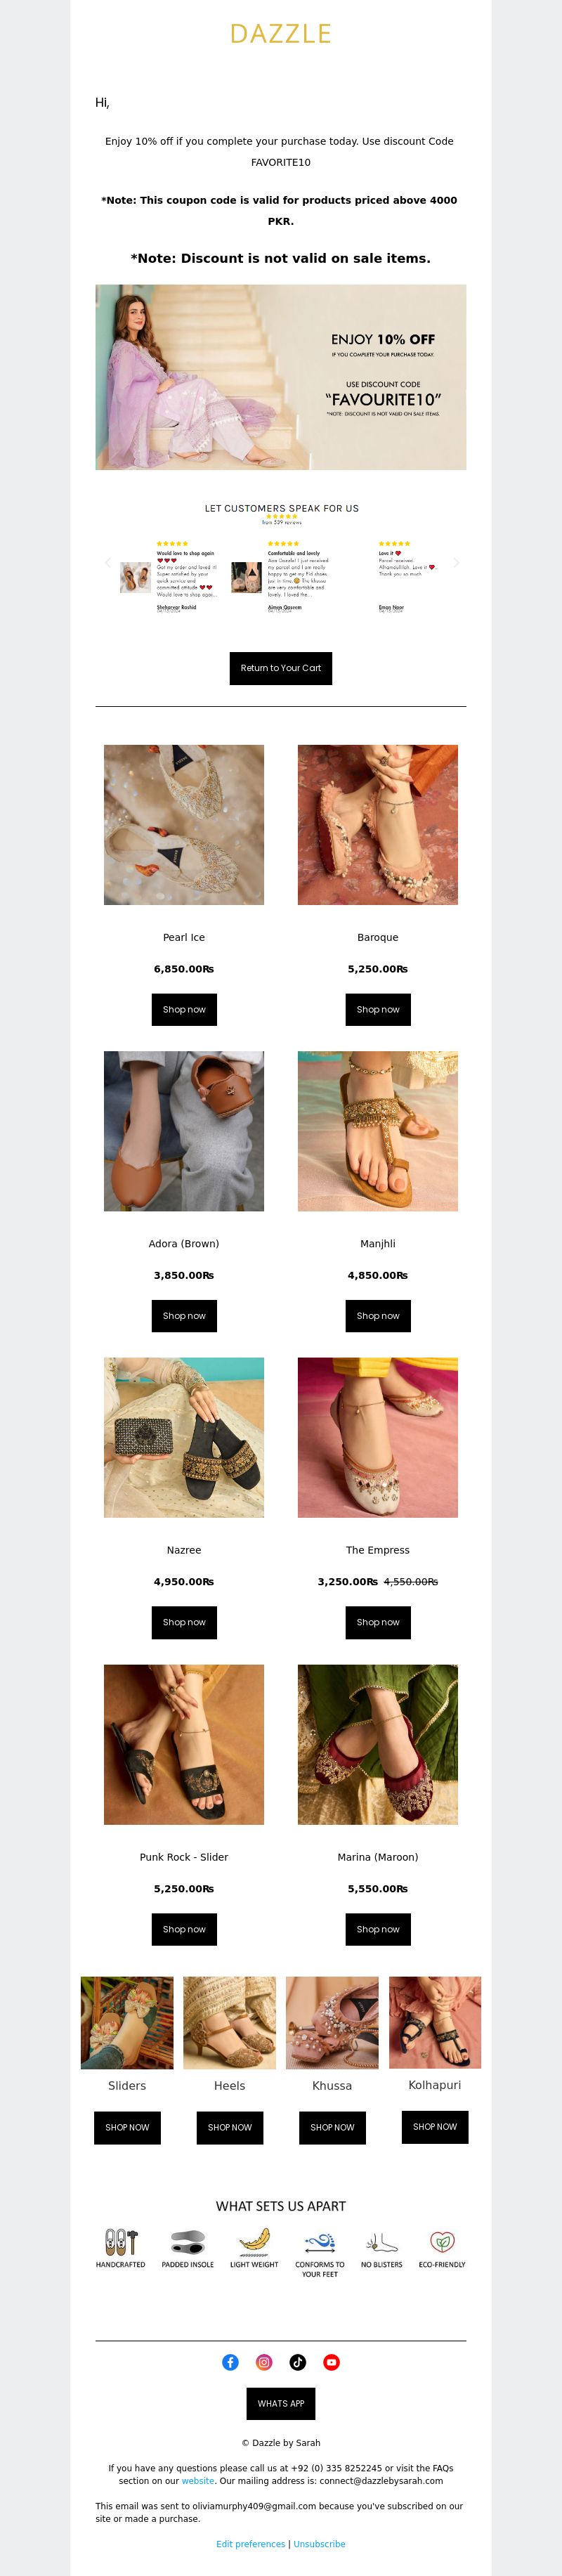Open the website FAQs link
562x2576 pixels.
[198, 2481]
